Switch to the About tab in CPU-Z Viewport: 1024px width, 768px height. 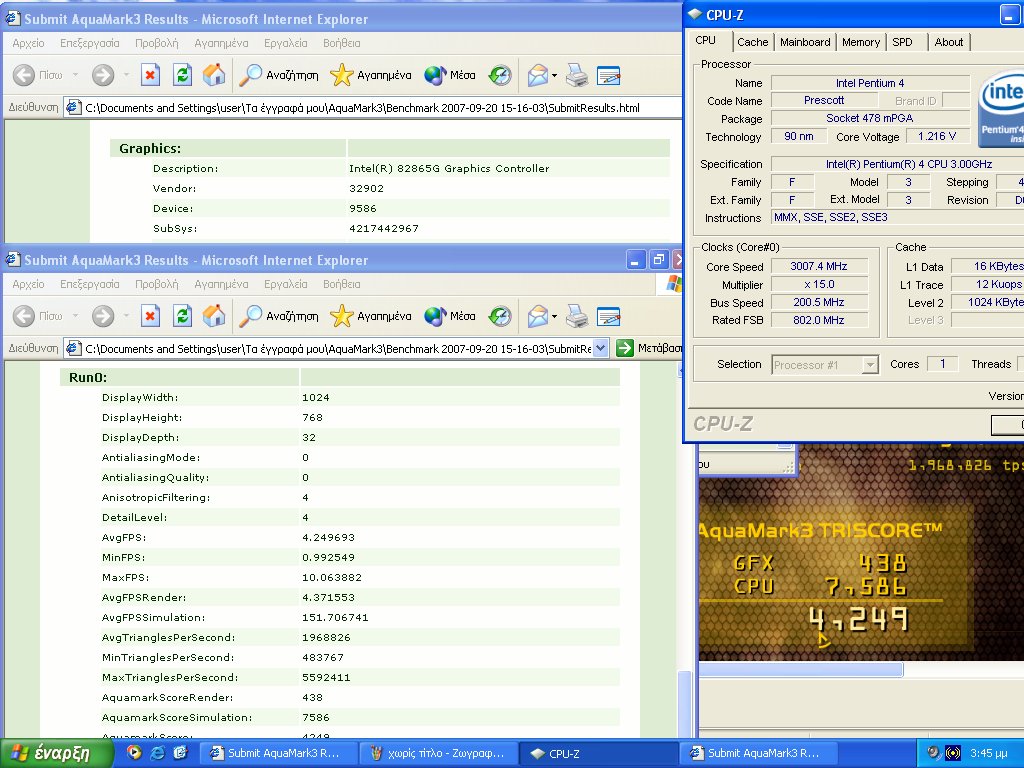point(948,42)
